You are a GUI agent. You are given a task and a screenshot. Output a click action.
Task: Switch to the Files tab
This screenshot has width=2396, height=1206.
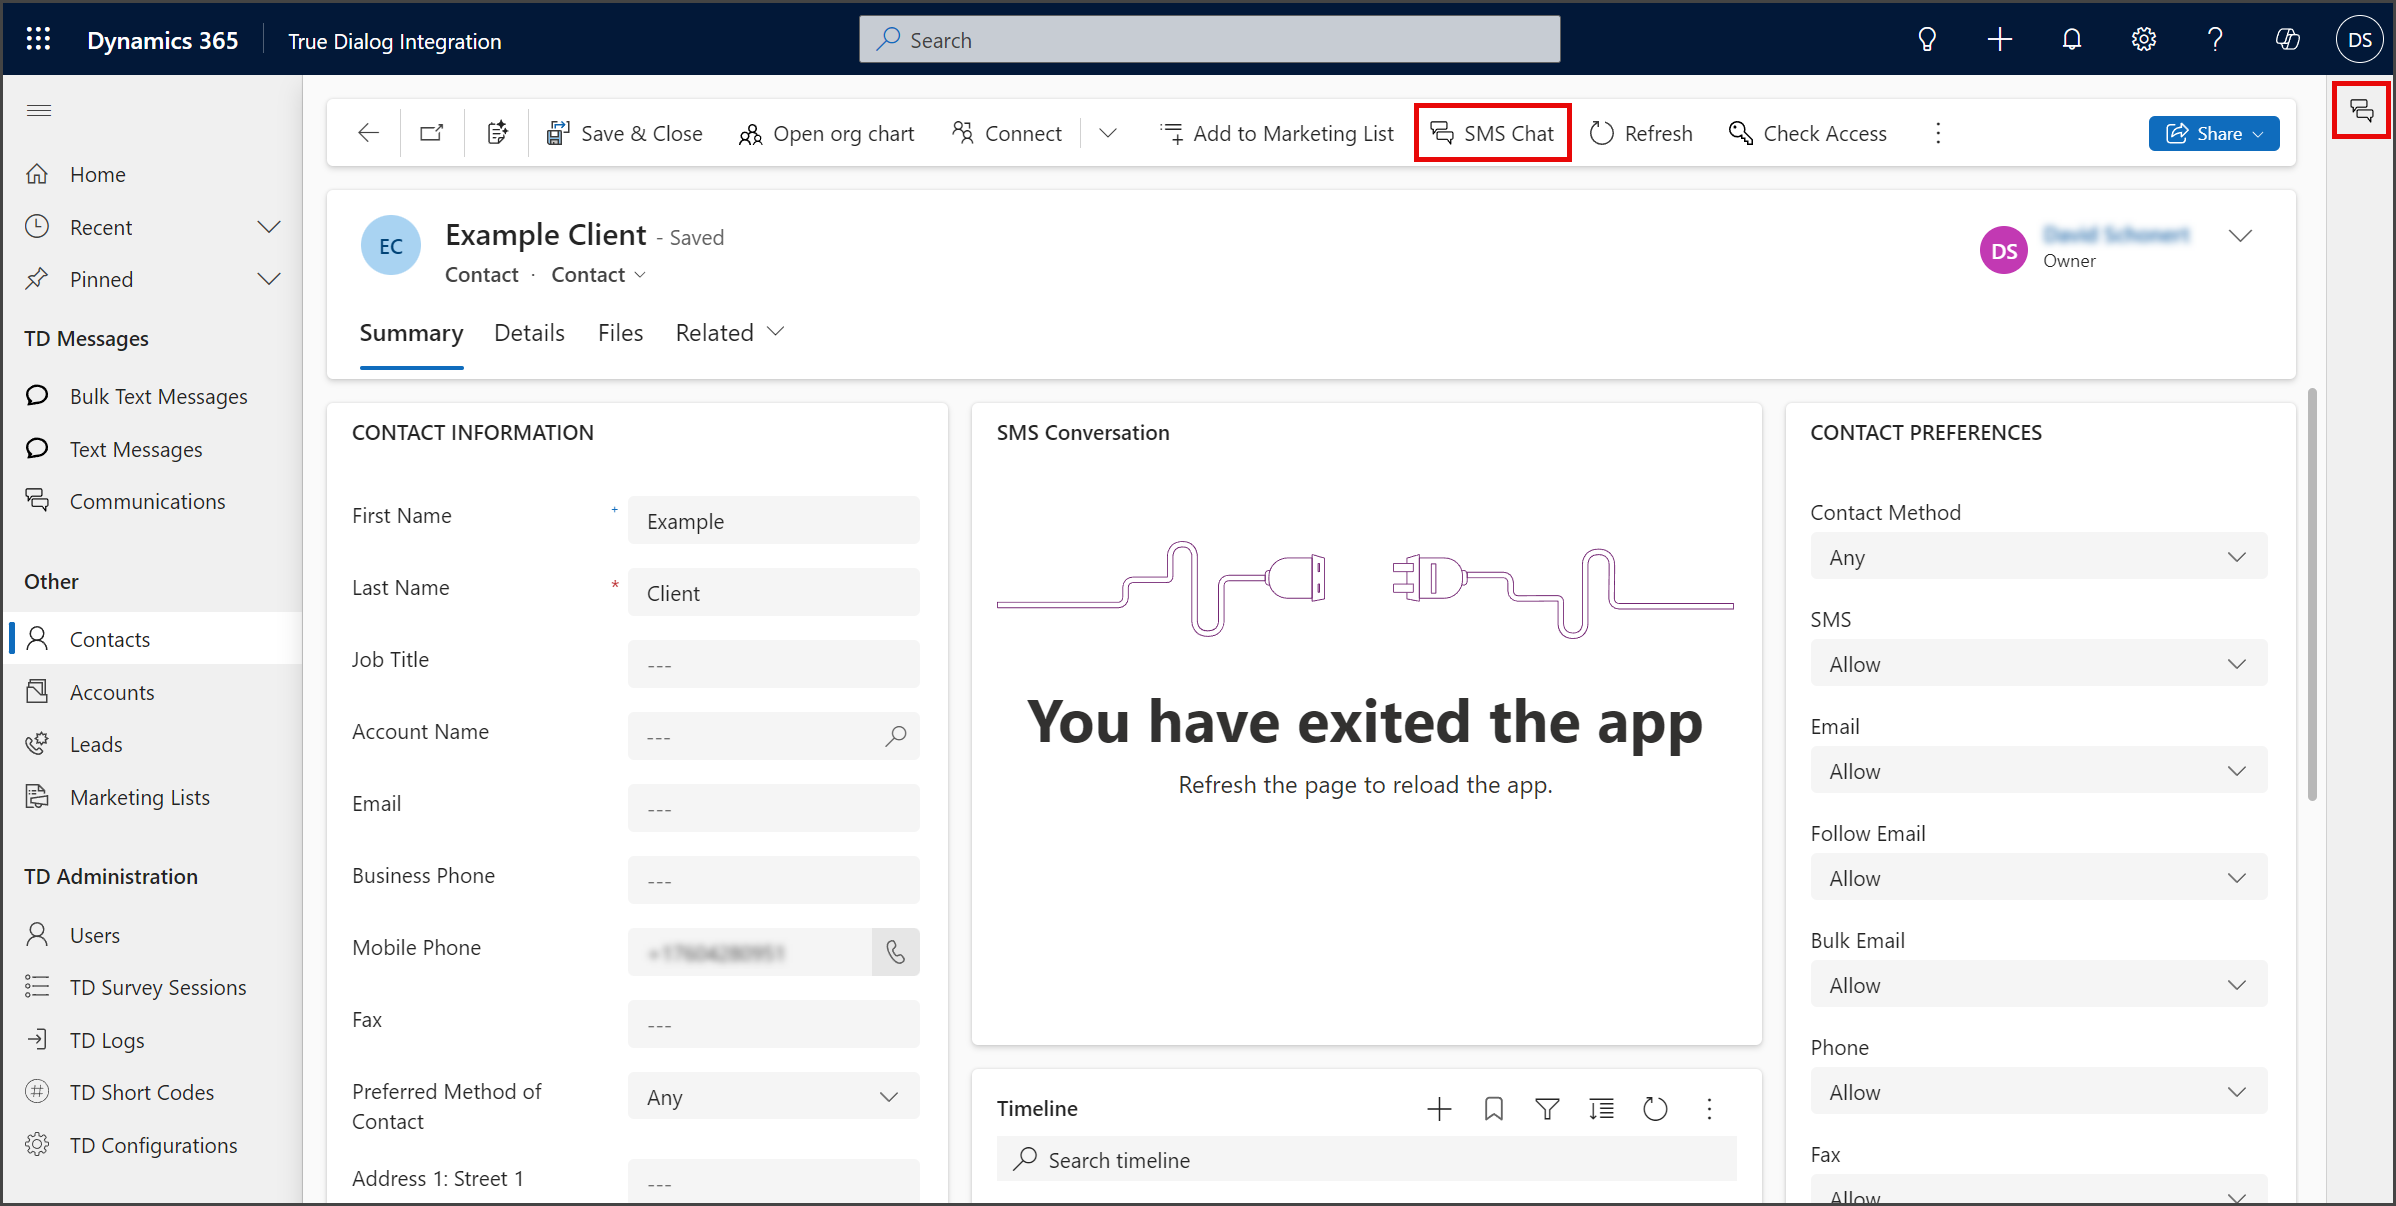pos(620,333)
